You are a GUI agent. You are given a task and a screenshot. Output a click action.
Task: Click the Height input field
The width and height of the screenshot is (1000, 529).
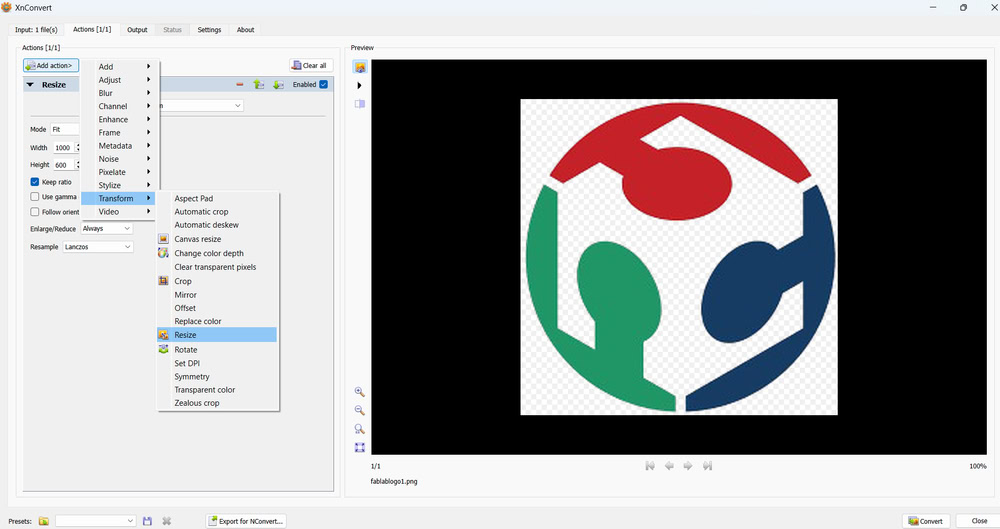(x=63, y=165)
